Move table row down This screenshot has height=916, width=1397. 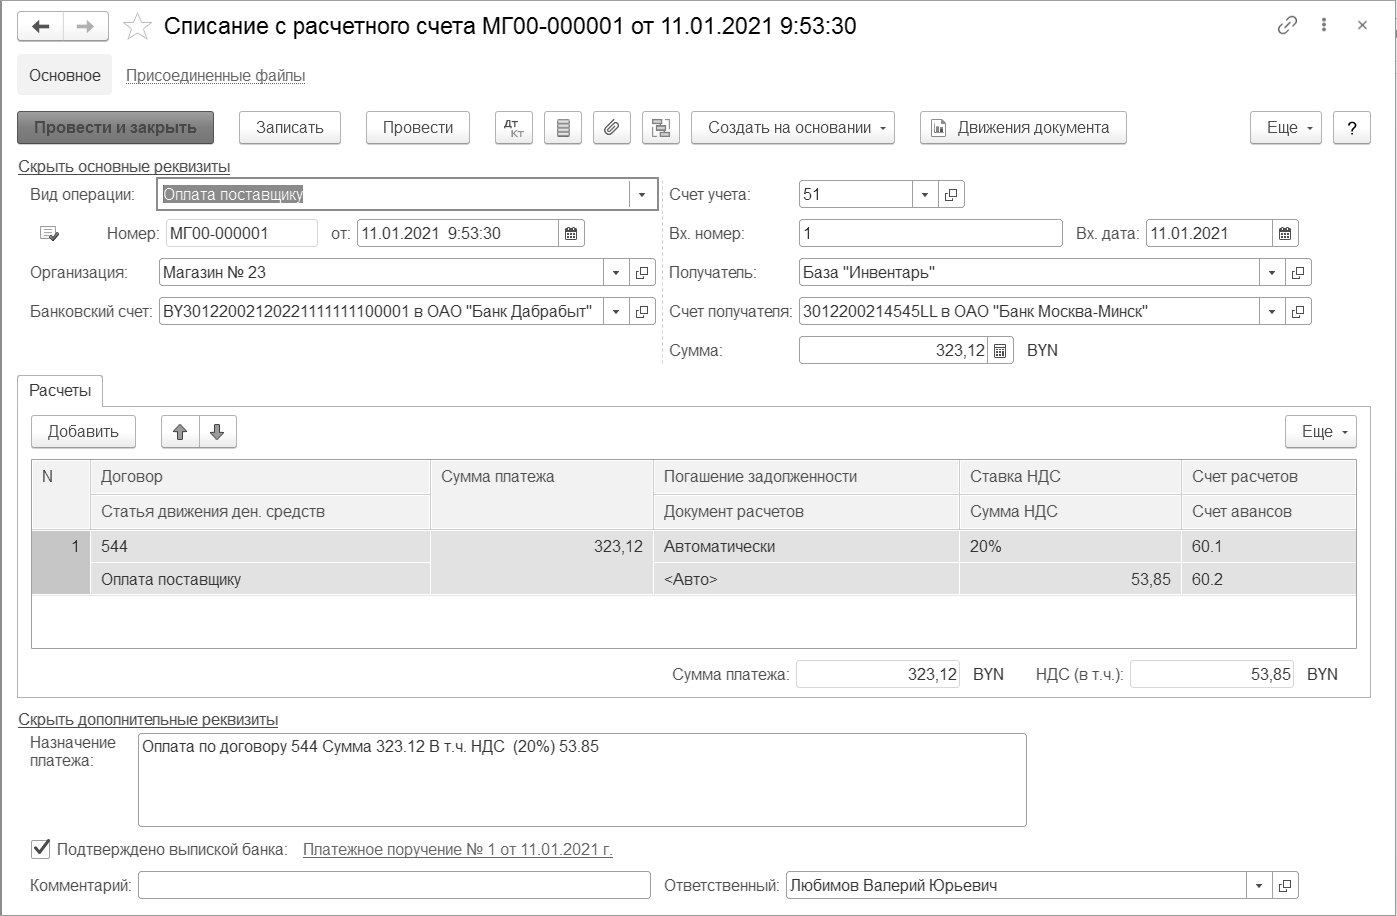(x=217, y=432)
